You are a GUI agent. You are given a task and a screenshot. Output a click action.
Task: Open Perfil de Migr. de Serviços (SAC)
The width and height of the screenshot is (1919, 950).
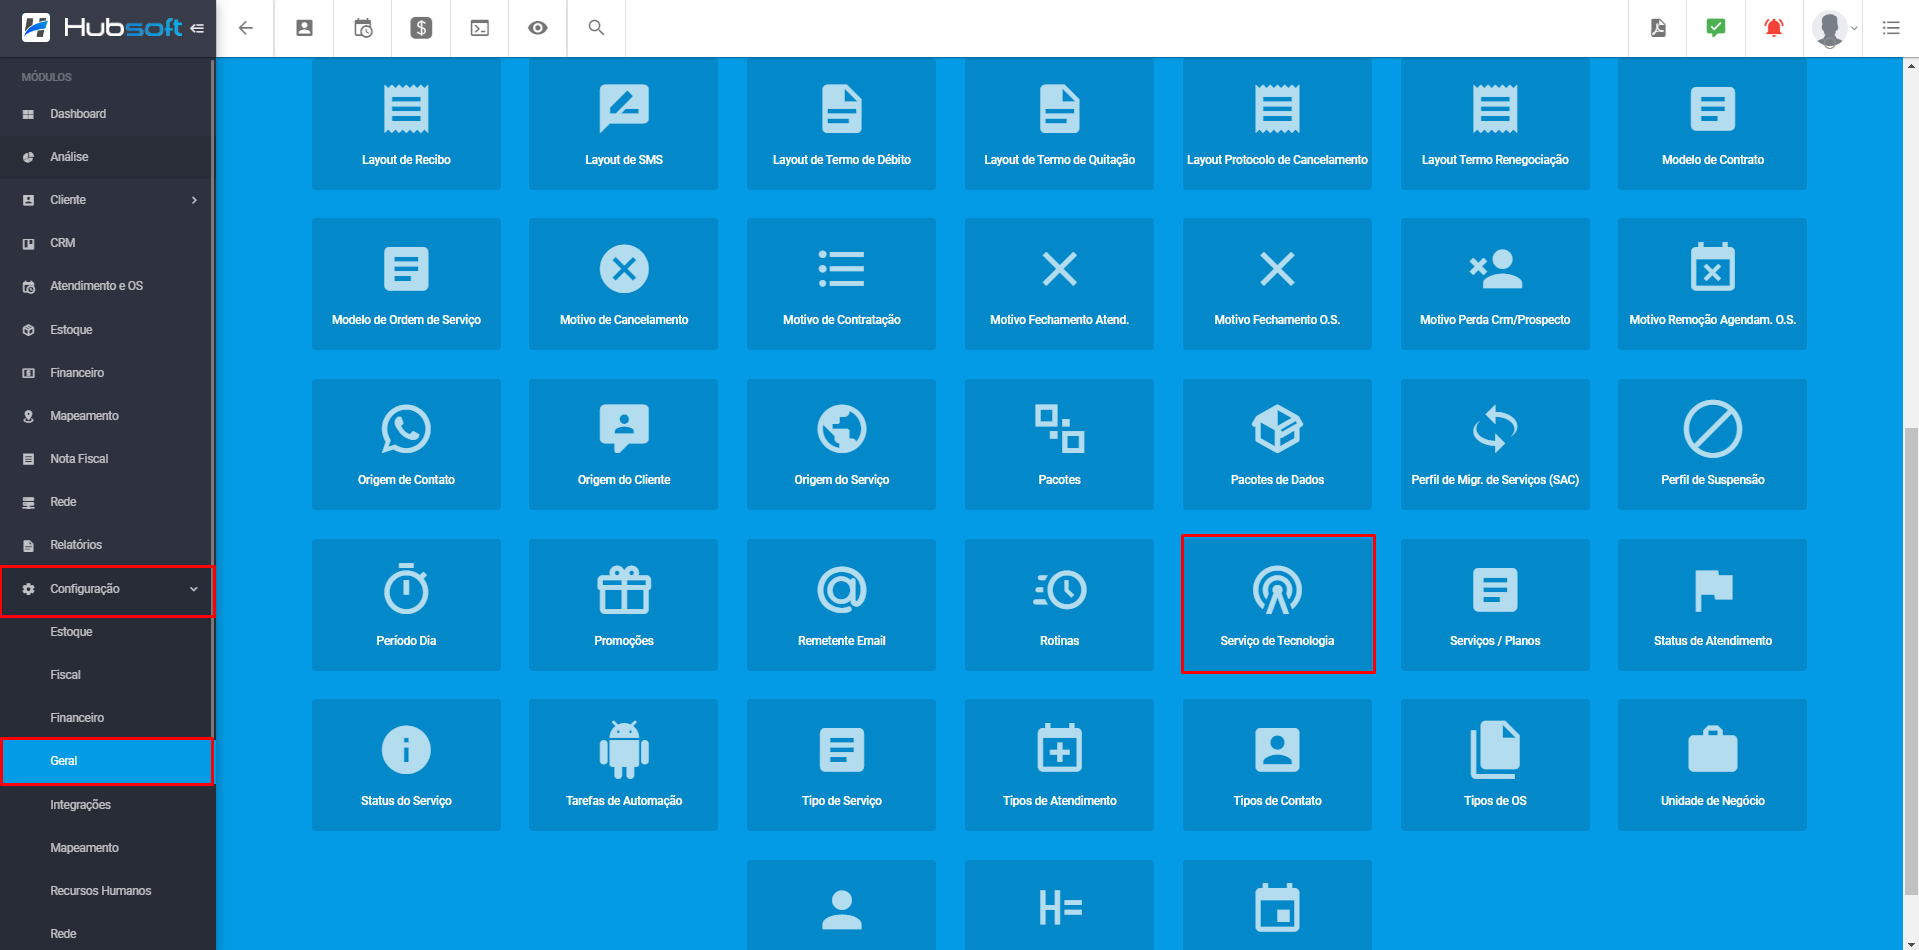(x=1495, y=444)
